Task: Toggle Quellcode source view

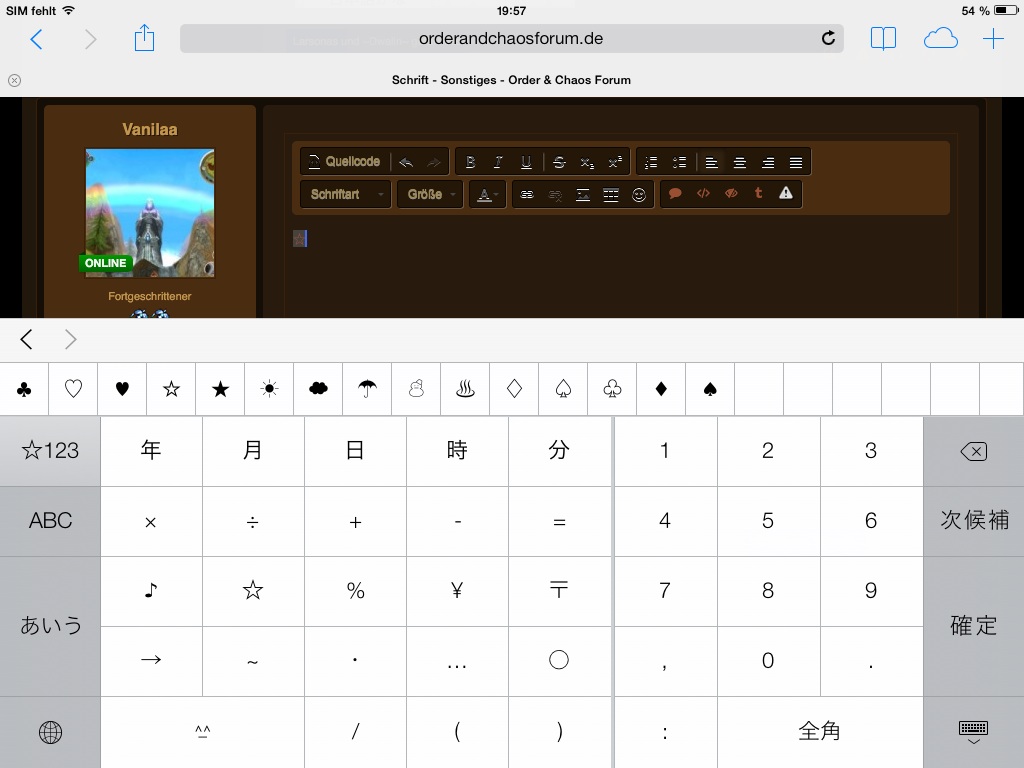Action: click(344, 162)
